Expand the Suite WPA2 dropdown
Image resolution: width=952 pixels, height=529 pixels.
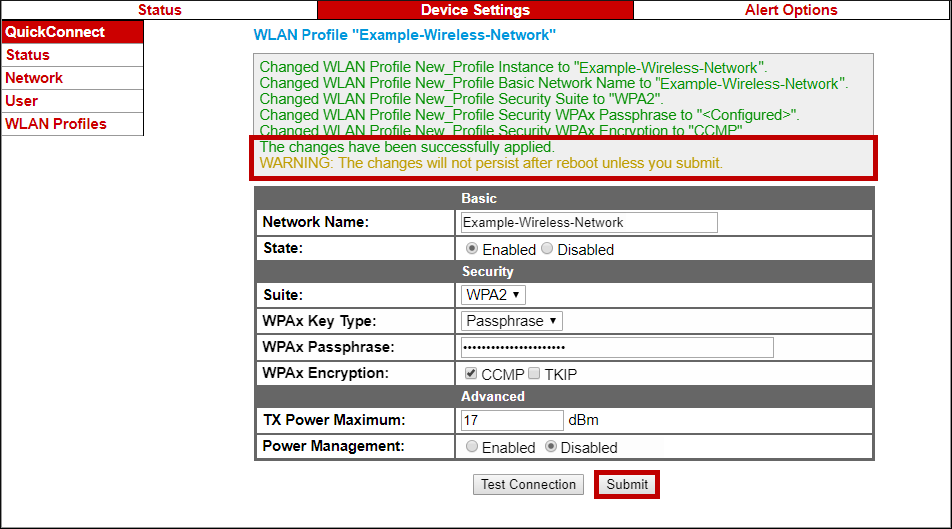(494, 295)
